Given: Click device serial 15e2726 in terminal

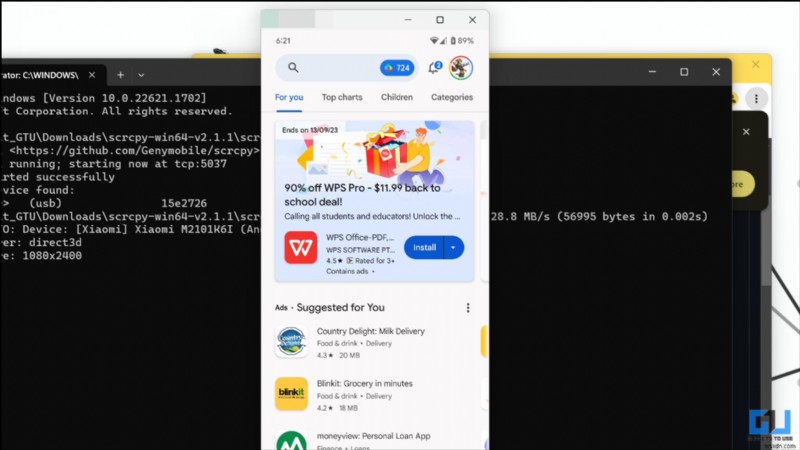Looking at the screenshot, I should [x=184, y=203].
